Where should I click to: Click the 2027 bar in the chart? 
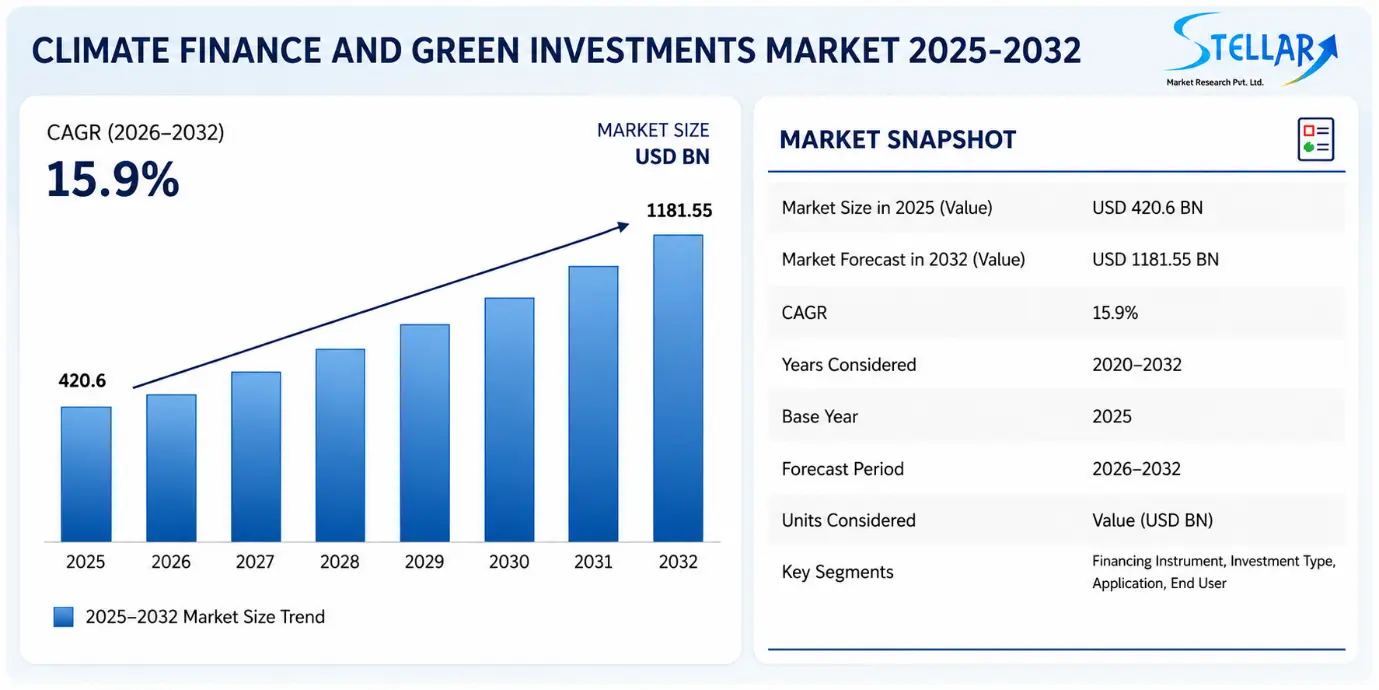pos(256,457)
